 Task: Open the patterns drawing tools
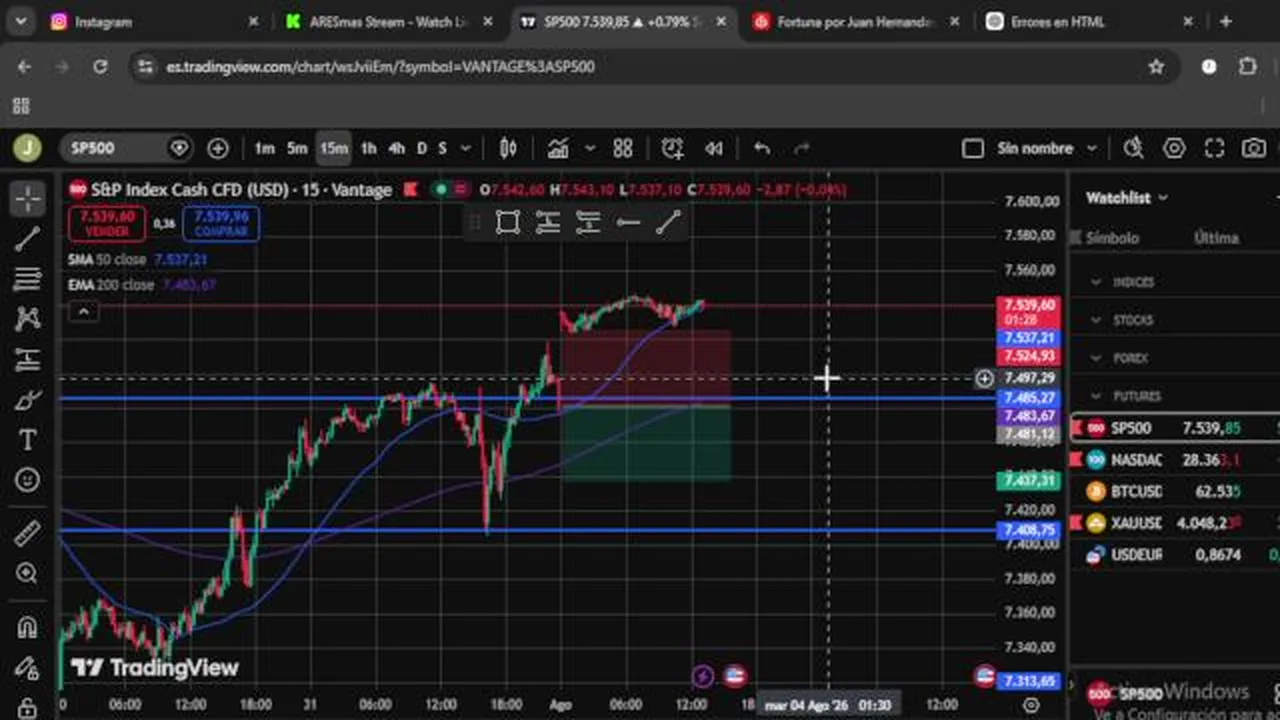click(x=28, y=319)
